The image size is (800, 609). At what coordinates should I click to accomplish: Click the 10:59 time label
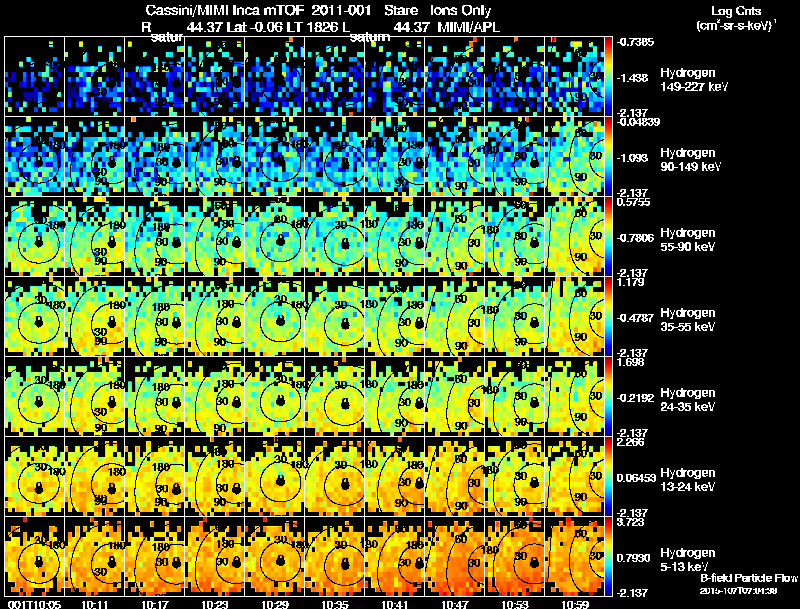click(576, 604)
